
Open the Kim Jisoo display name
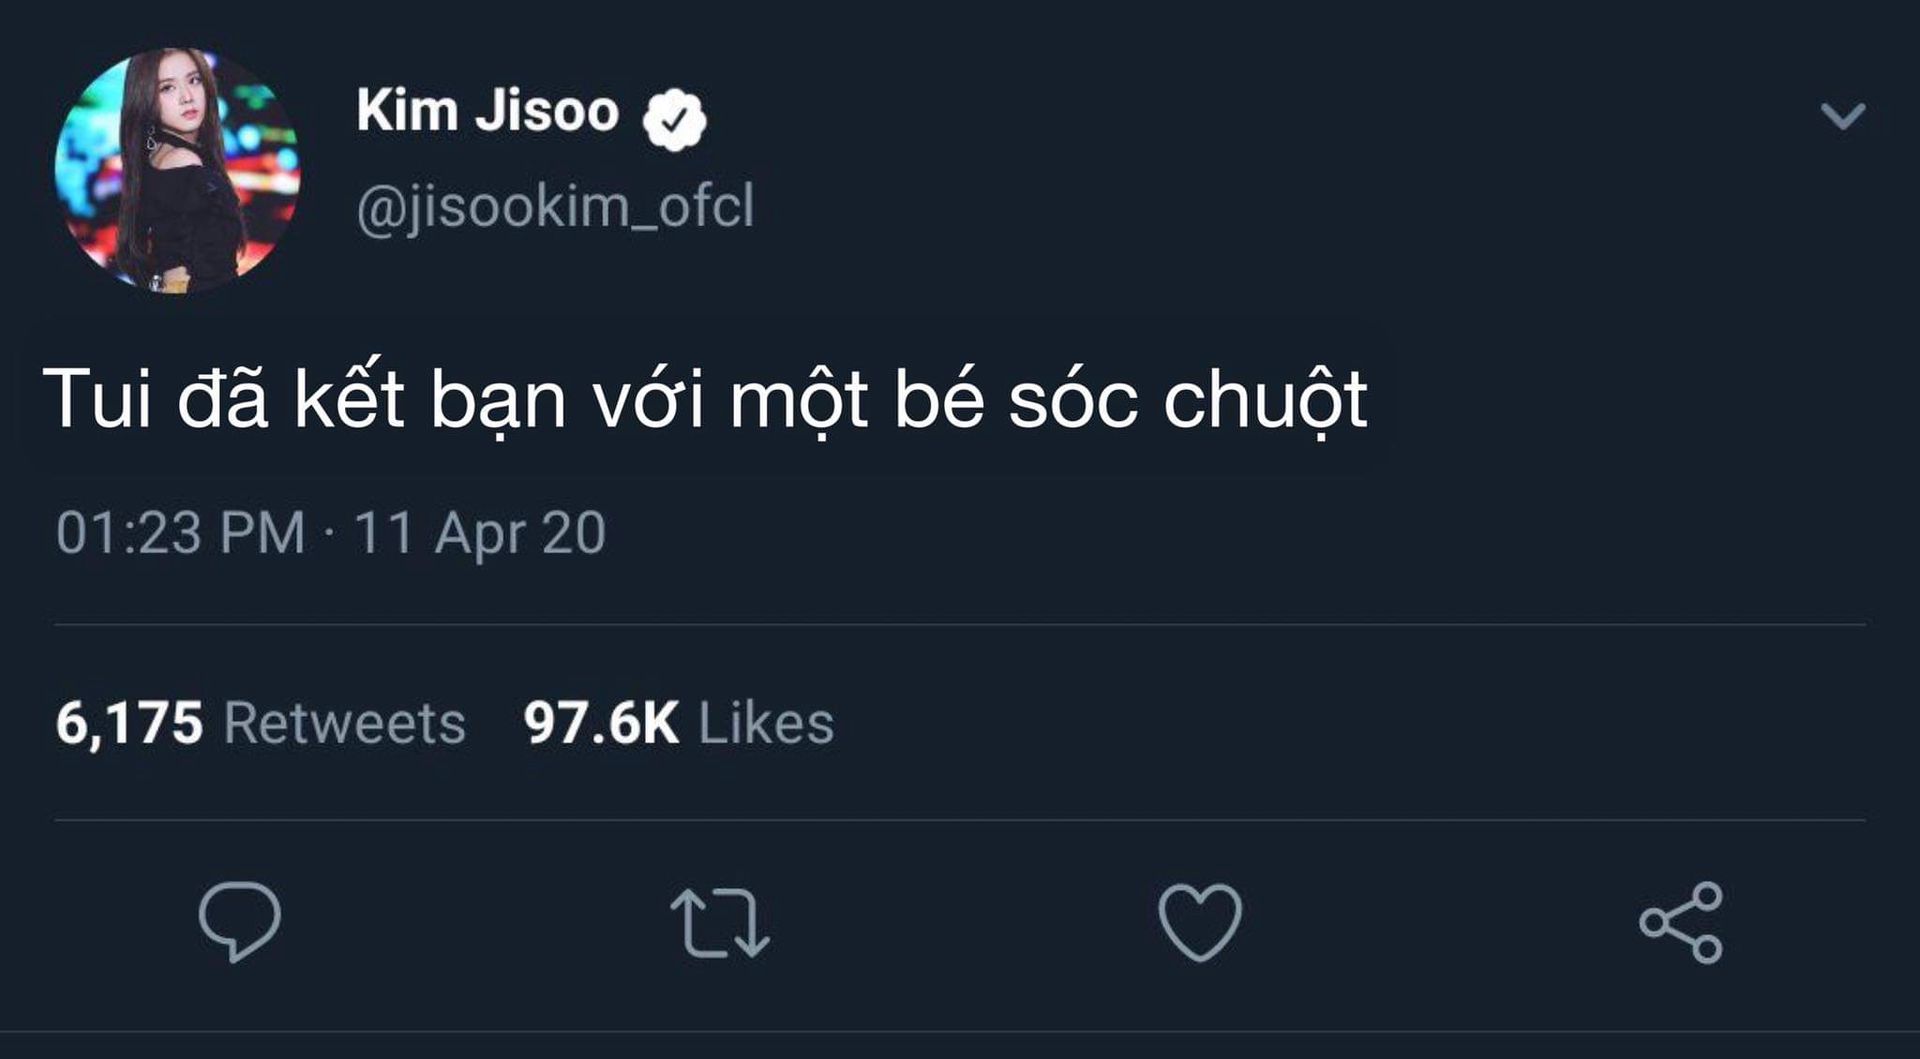[487, 111]
